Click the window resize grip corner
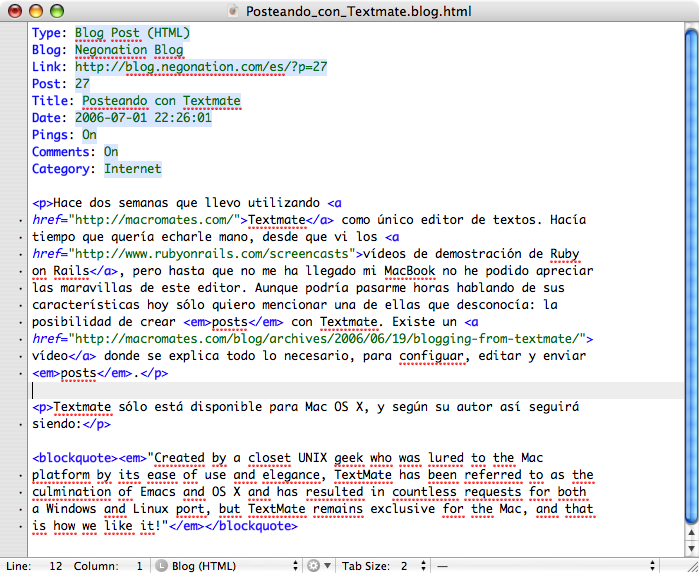Viewport: 699px width, 573px height. point(691,566)
